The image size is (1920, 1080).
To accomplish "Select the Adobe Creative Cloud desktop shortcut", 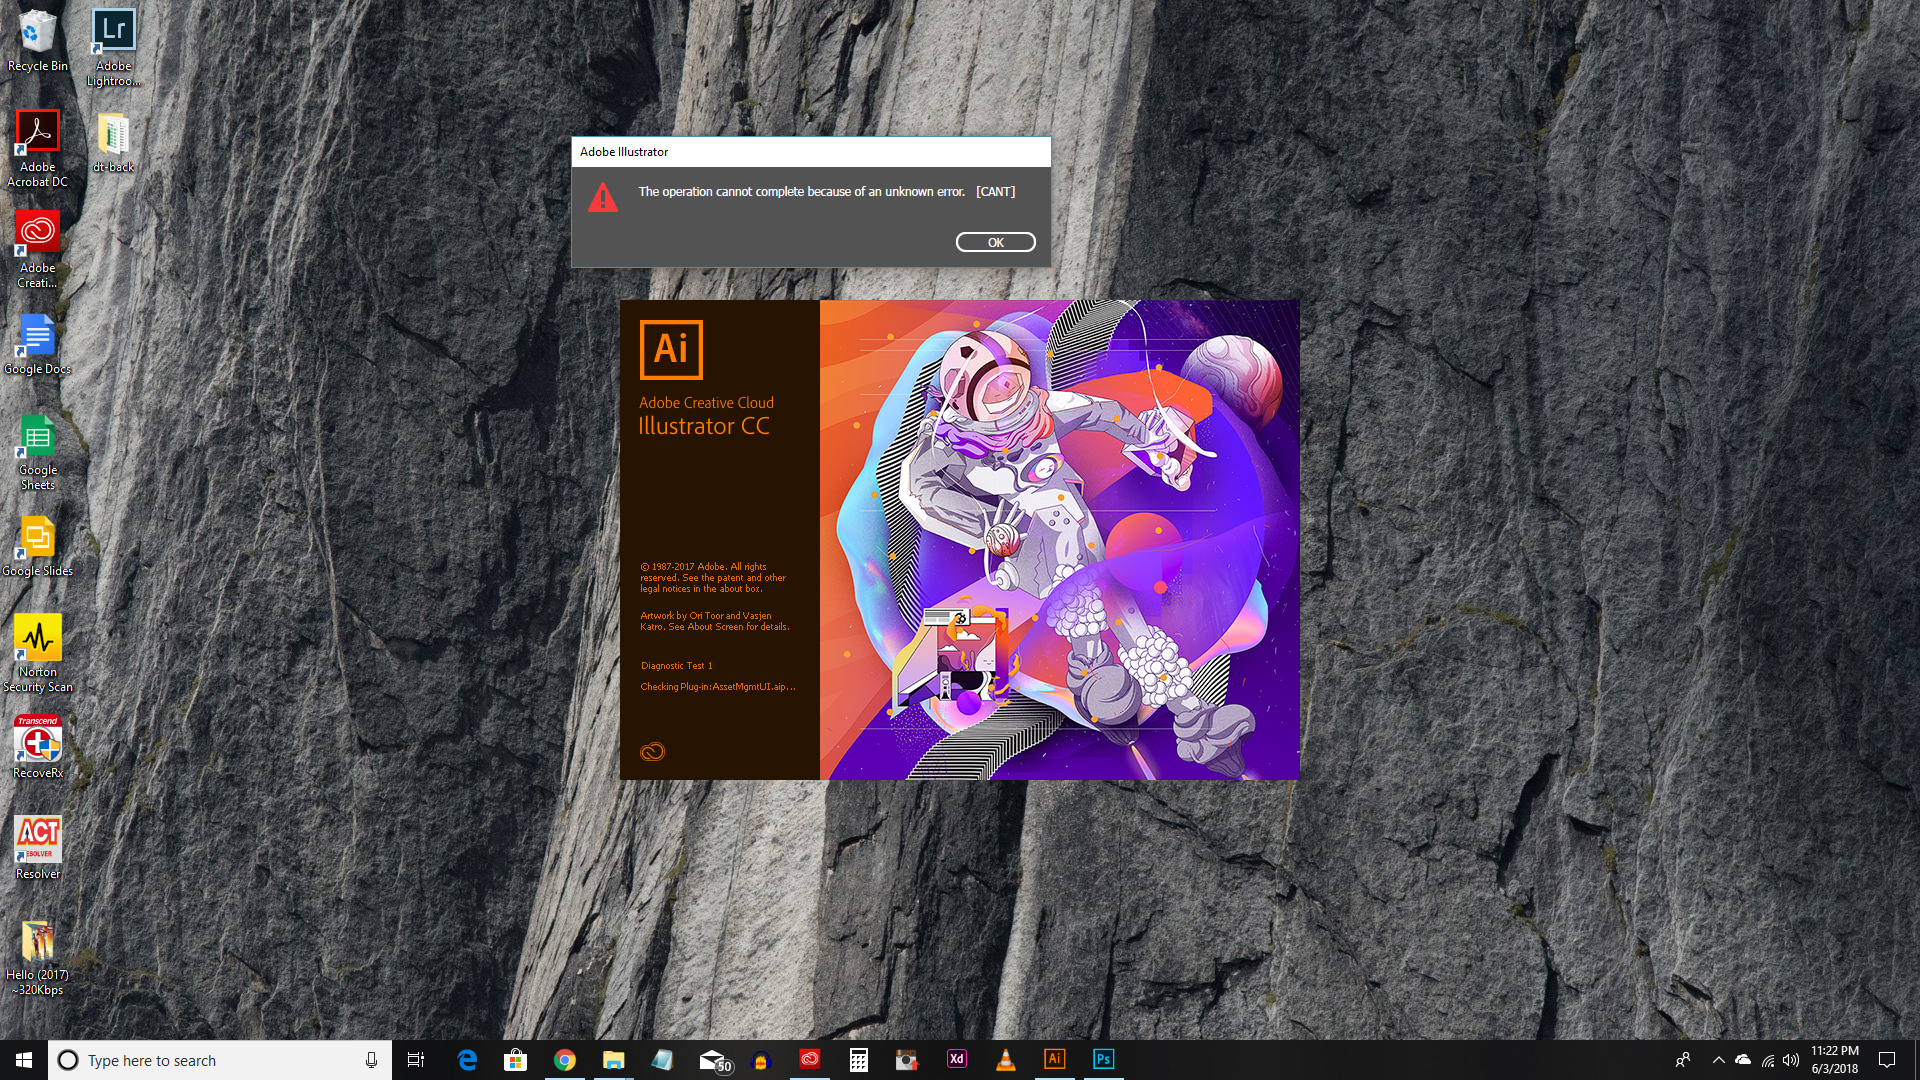I will click(38, 250).
